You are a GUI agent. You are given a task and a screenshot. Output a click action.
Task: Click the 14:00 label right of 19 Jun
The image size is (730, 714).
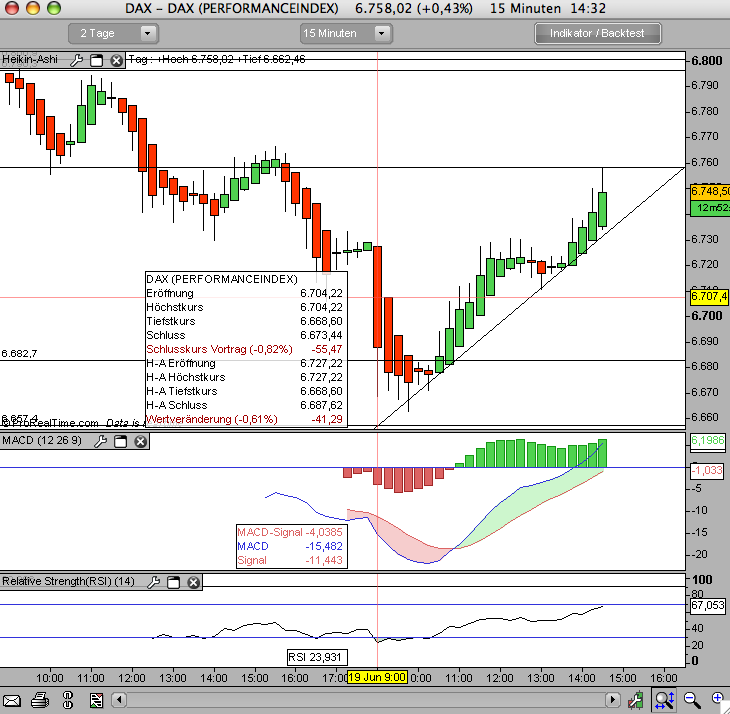coord(581,678)
